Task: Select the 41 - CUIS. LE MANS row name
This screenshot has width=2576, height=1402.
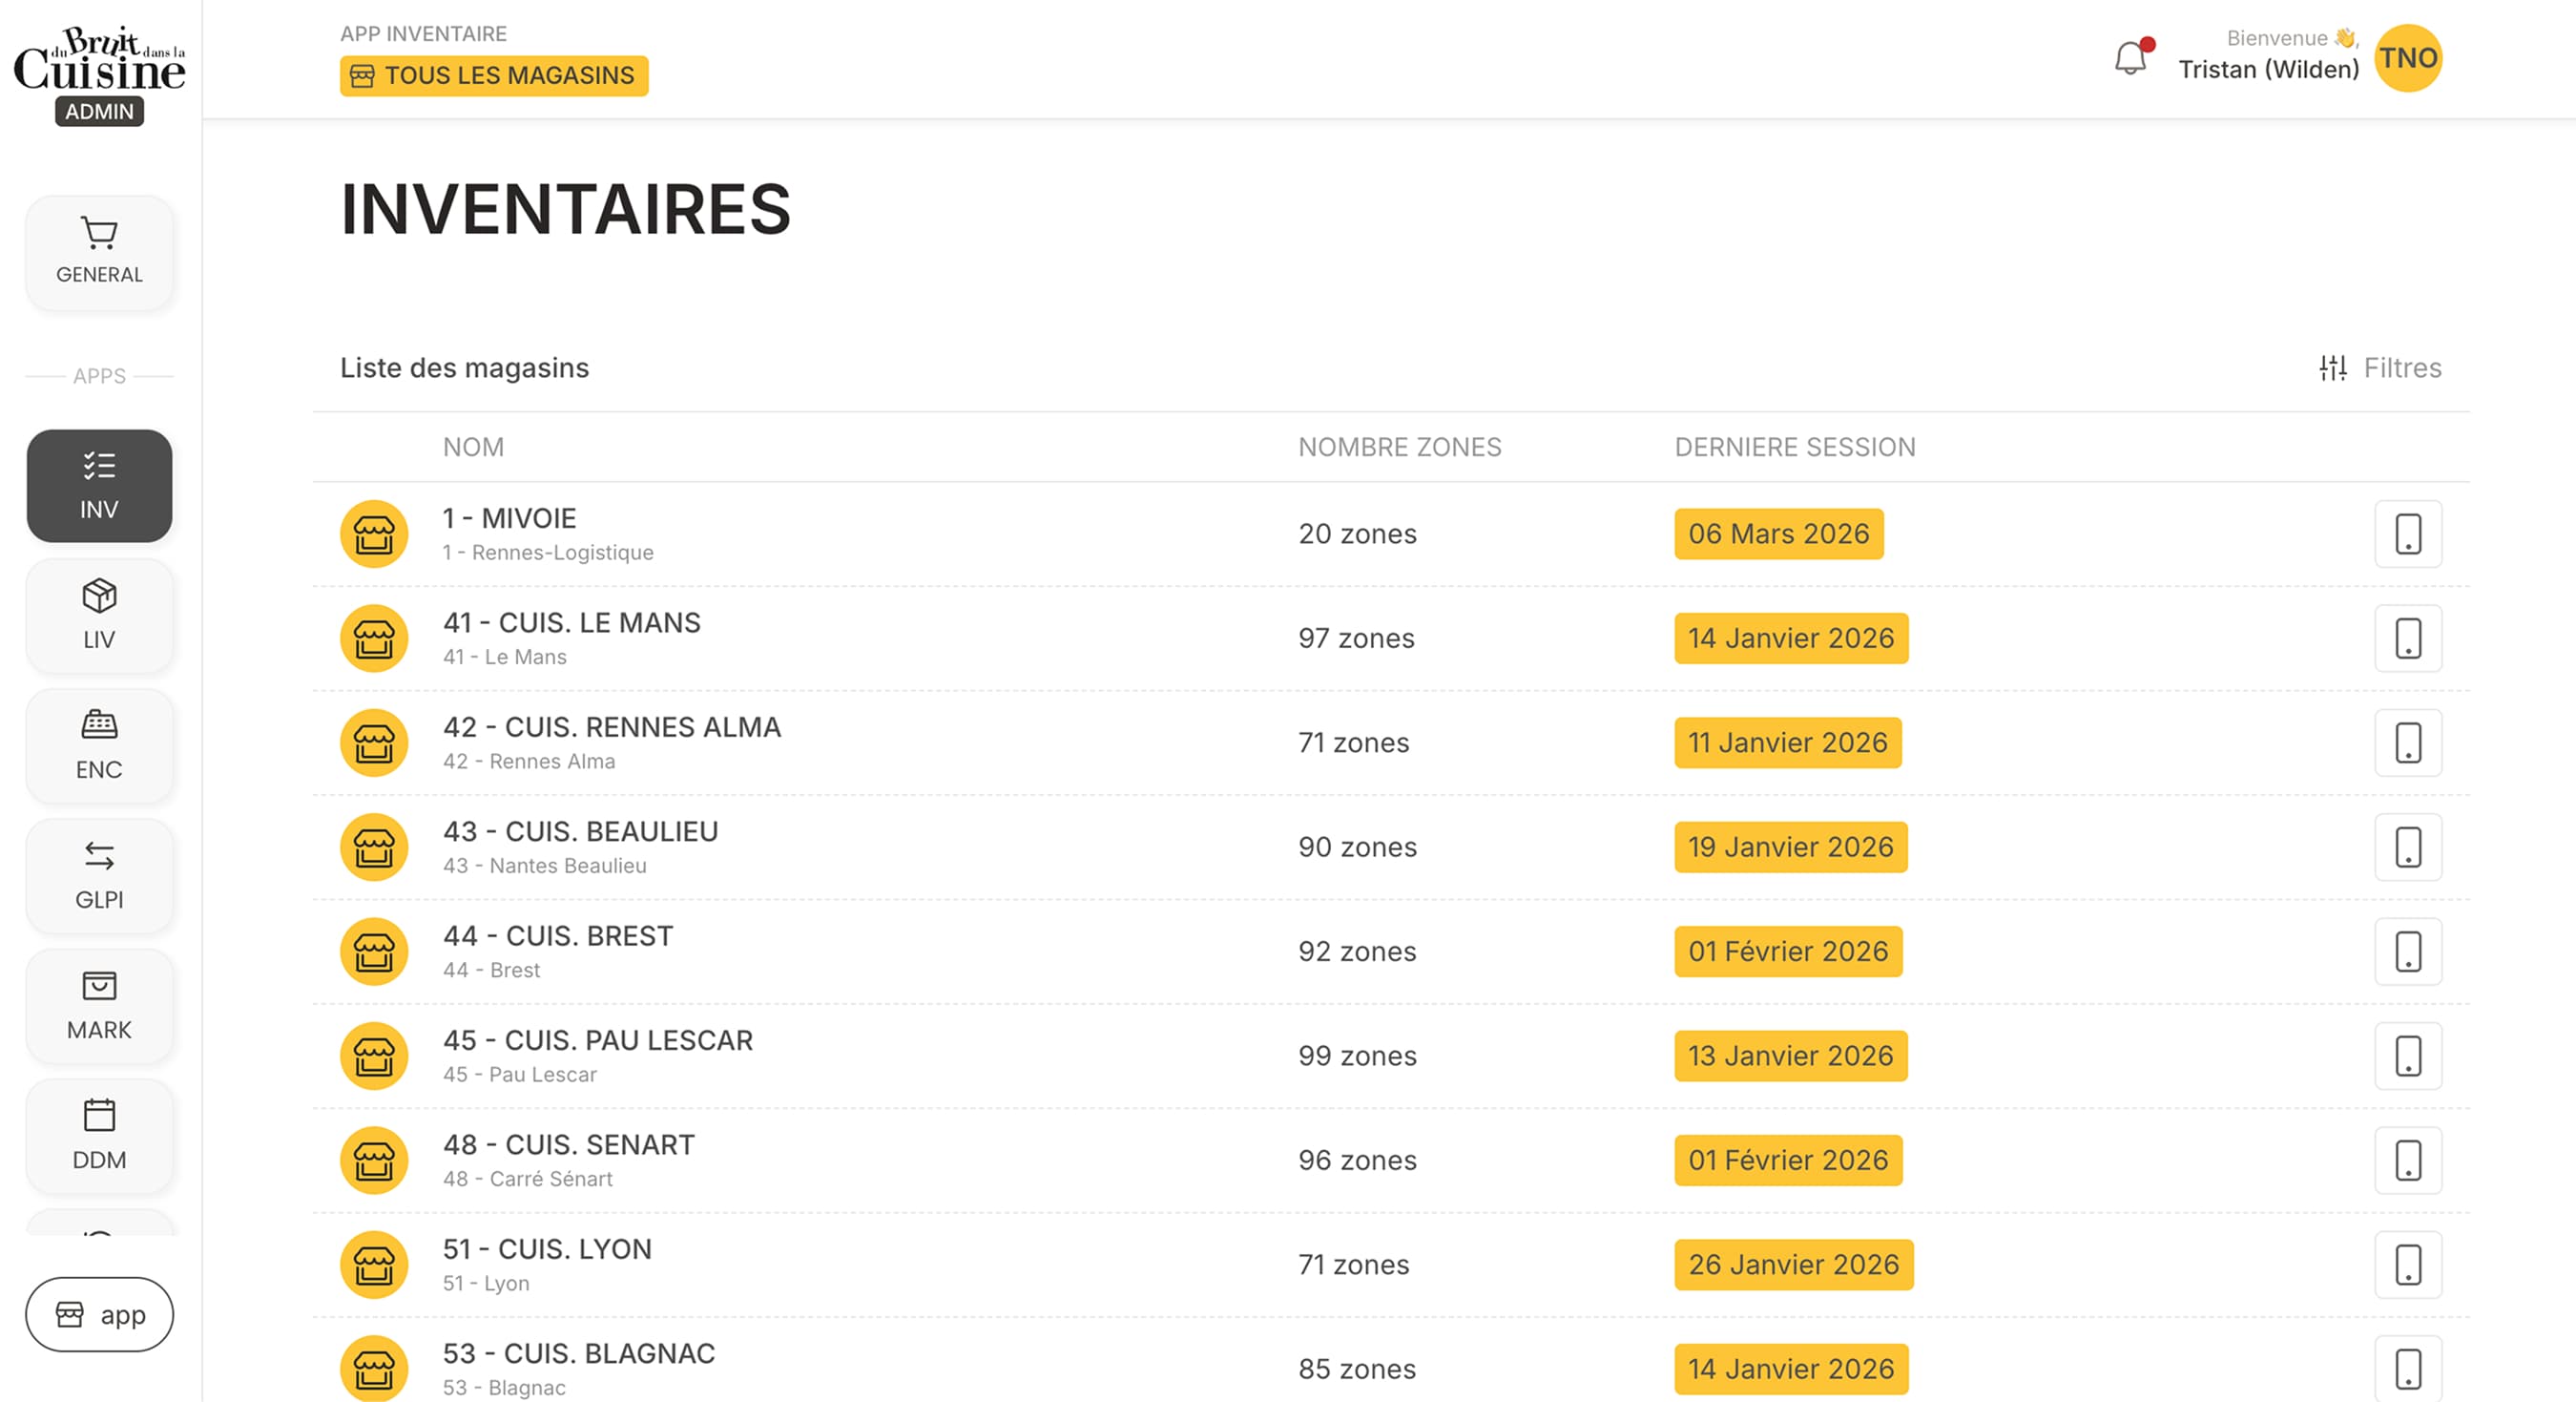Action: (572, 623)
